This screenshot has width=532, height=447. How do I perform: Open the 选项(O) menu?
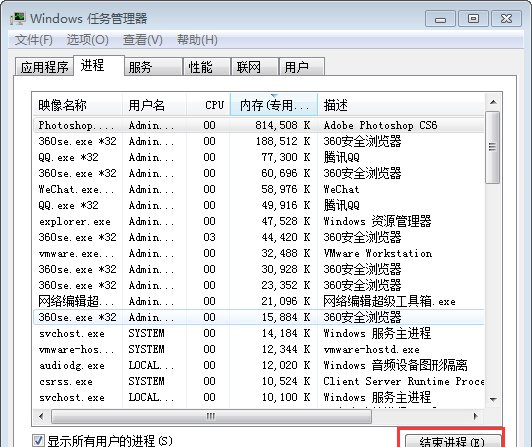pyautogui.click(x=88, y=40)
